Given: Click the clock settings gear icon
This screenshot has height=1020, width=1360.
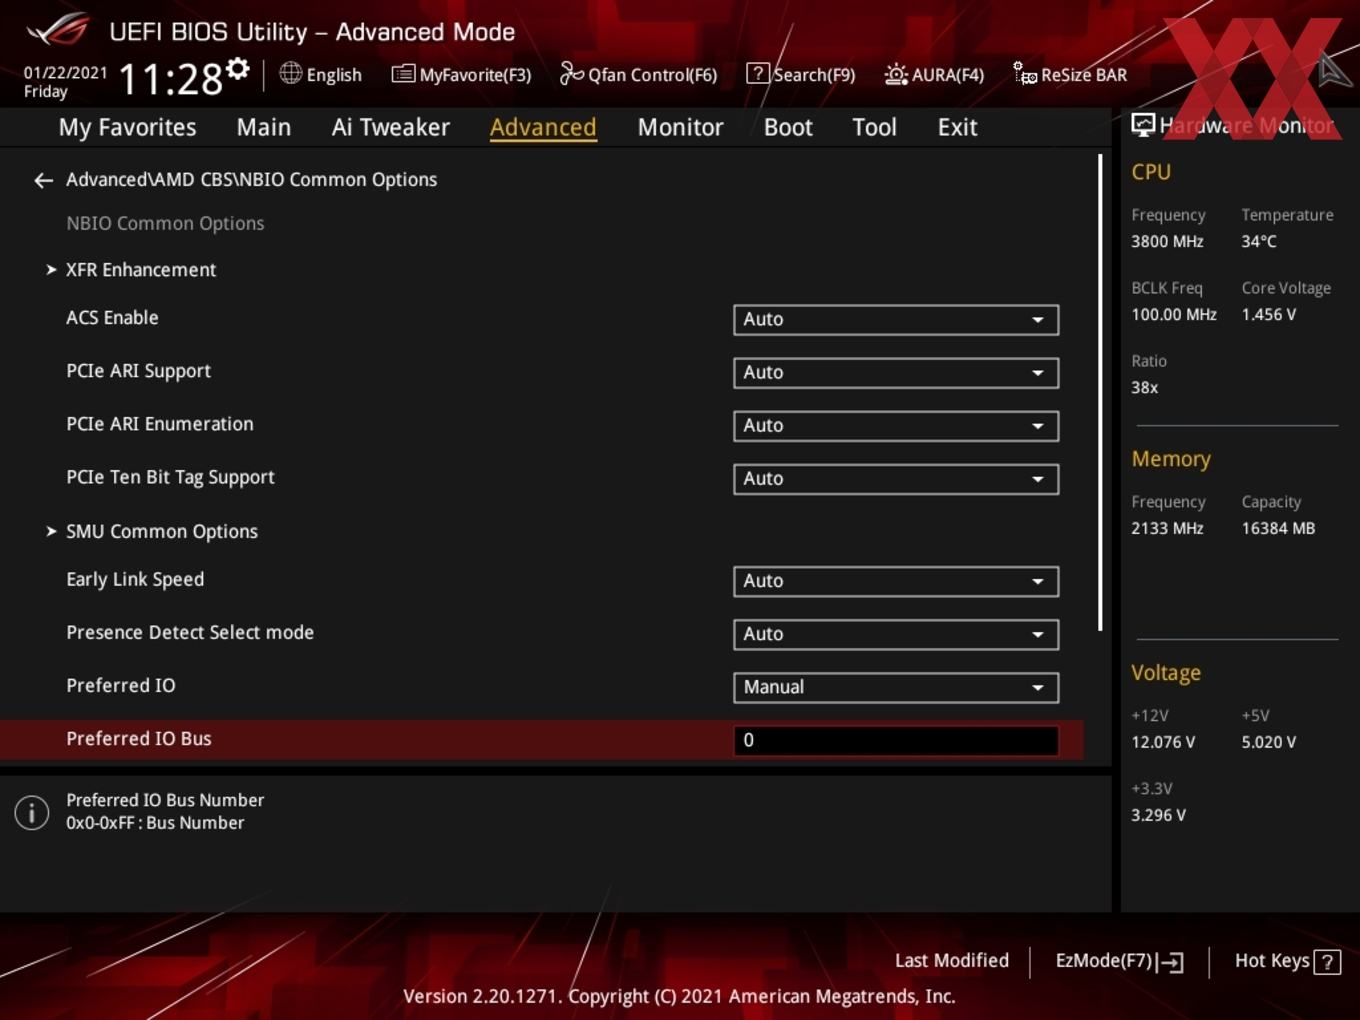Looking at the screenshot, I should [238, 68].
